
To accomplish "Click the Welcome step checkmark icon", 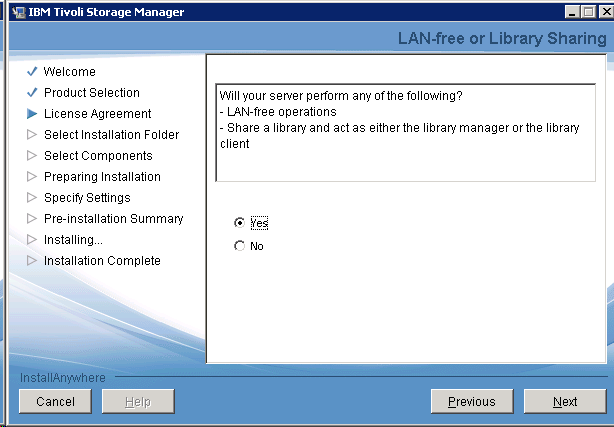I will (33, 72).
